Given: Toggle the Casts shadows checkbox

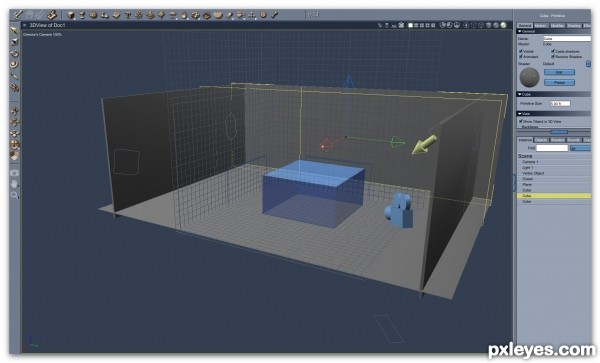Looking at the screenshot, I should 553,51.
